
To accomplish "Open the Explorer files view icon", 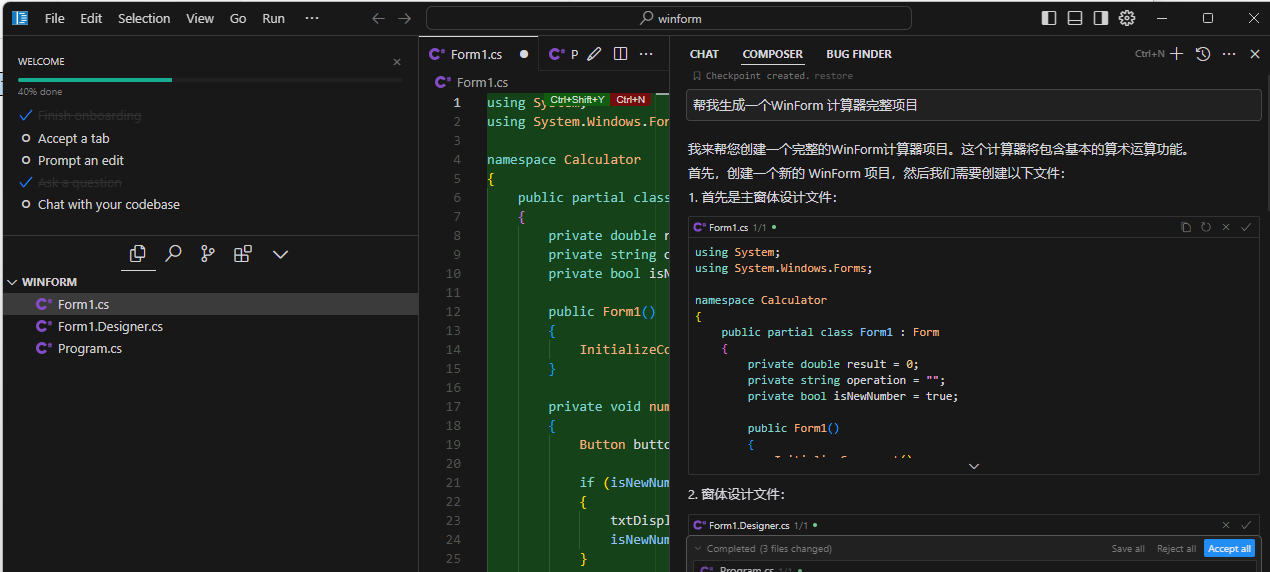I will click(138, 254).
